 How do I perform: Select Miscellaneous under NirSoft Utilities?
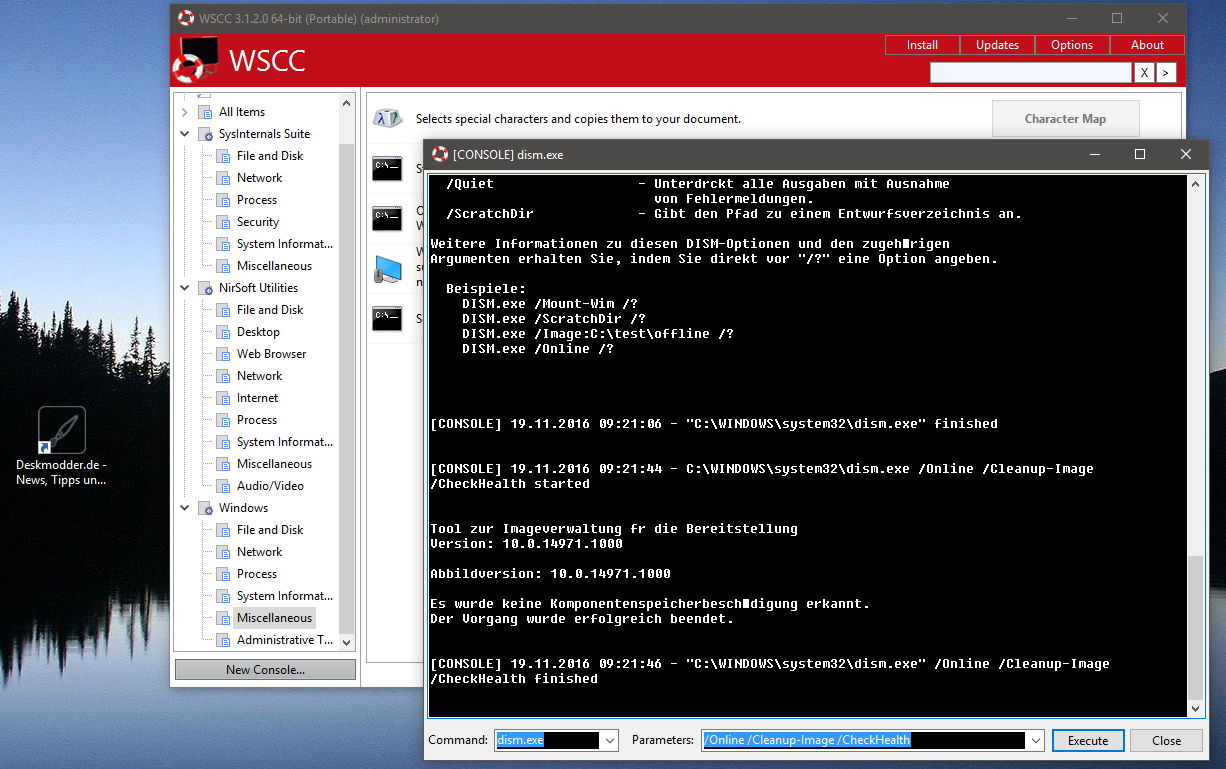point(274,464)
